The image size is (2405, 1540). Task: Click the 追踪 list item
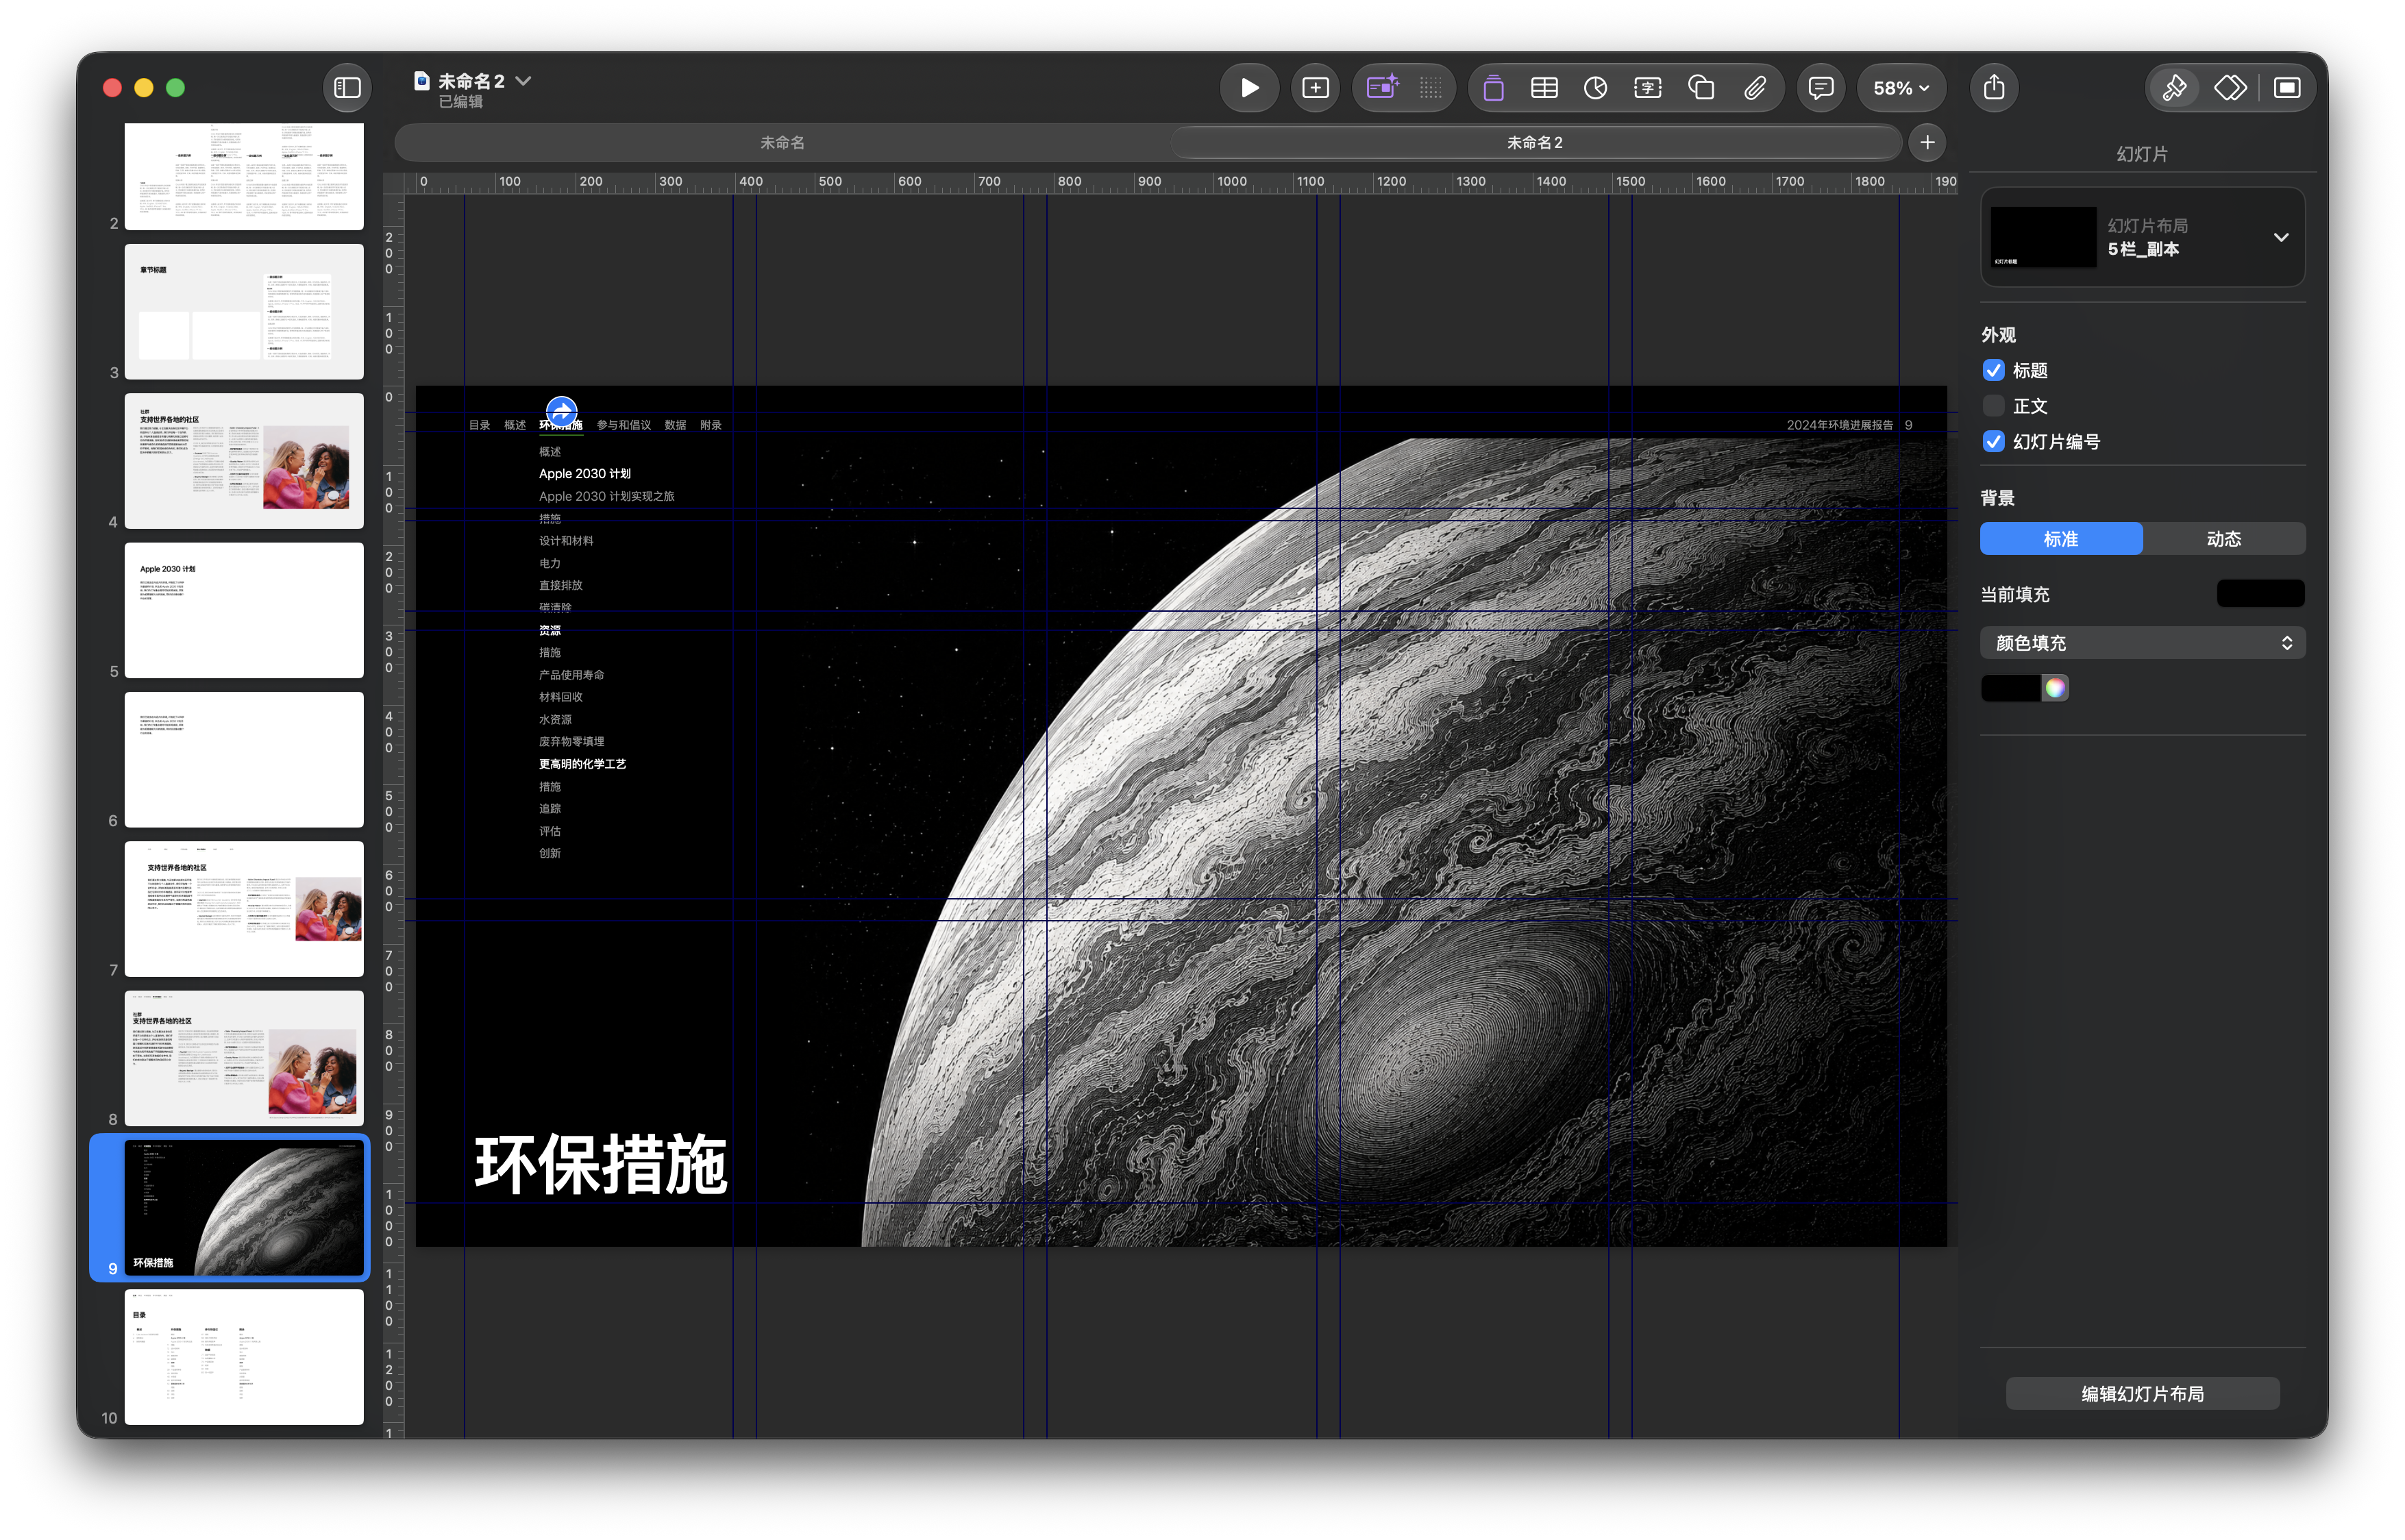tap(550, 809)
